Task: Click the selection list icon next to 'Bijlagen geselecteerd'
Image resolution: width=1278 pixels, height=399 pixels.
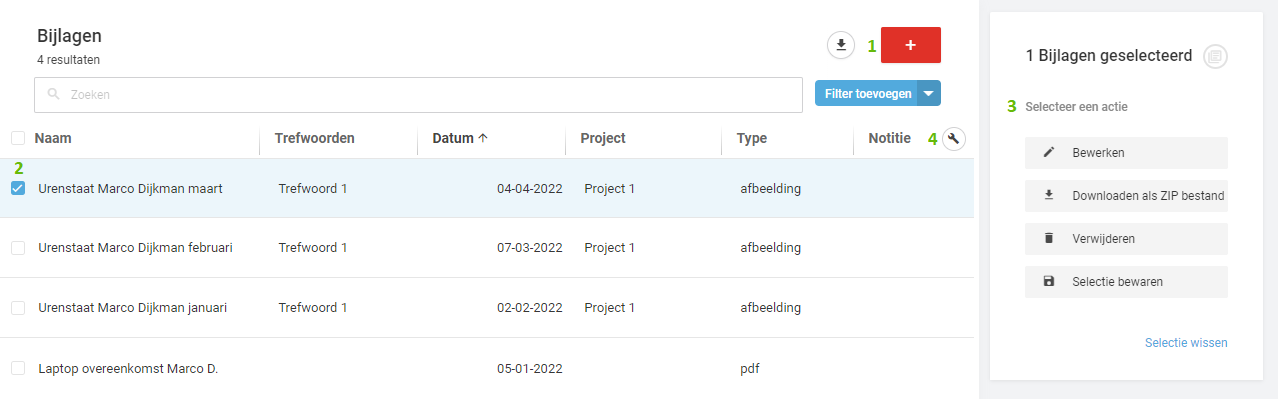Action: pyautogui.click(x=1215, y=56)
